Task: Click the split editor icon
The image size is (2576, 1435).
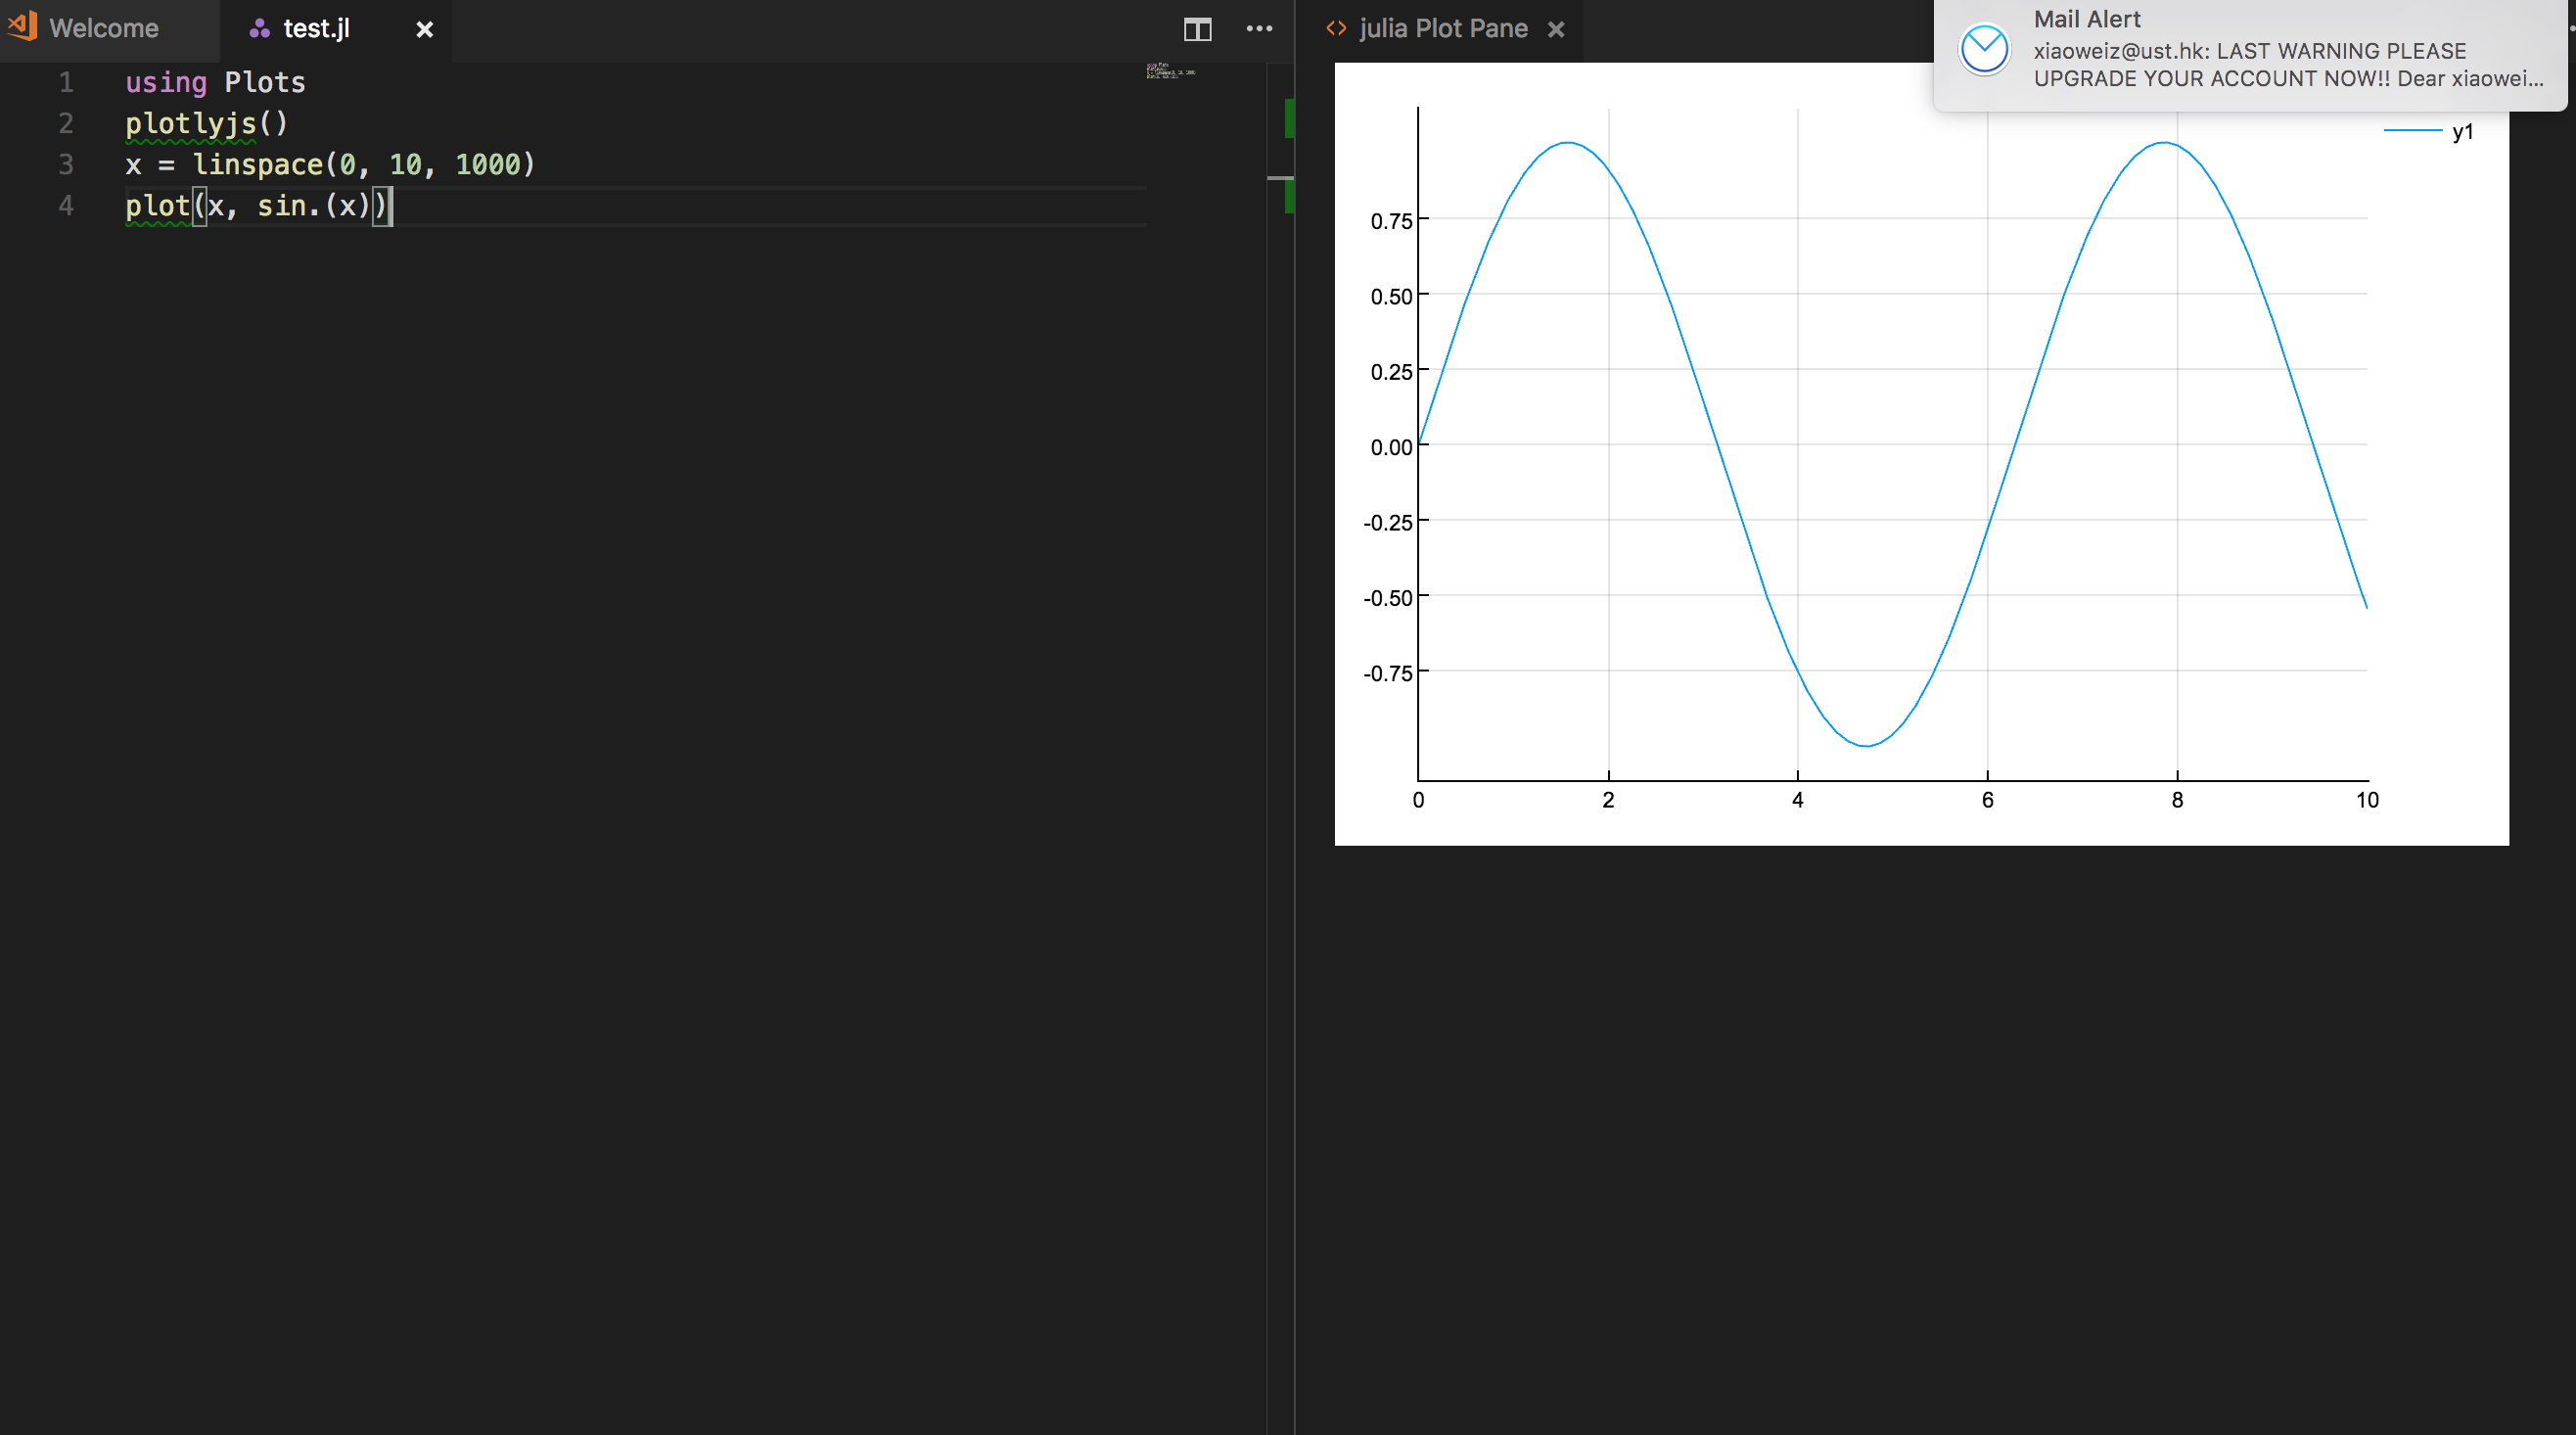Action: pyautogui.click(x=1196, y=29)
